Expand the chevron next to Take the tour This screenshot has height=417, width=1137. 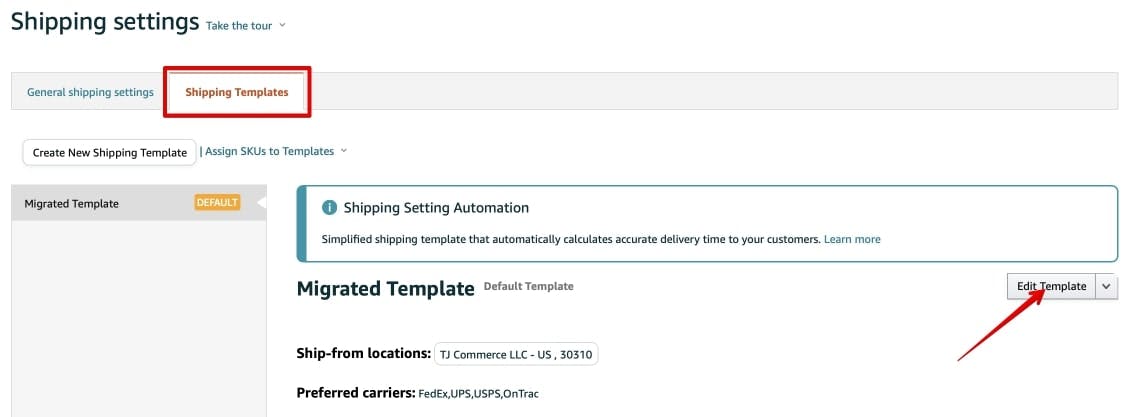[283, 25]
